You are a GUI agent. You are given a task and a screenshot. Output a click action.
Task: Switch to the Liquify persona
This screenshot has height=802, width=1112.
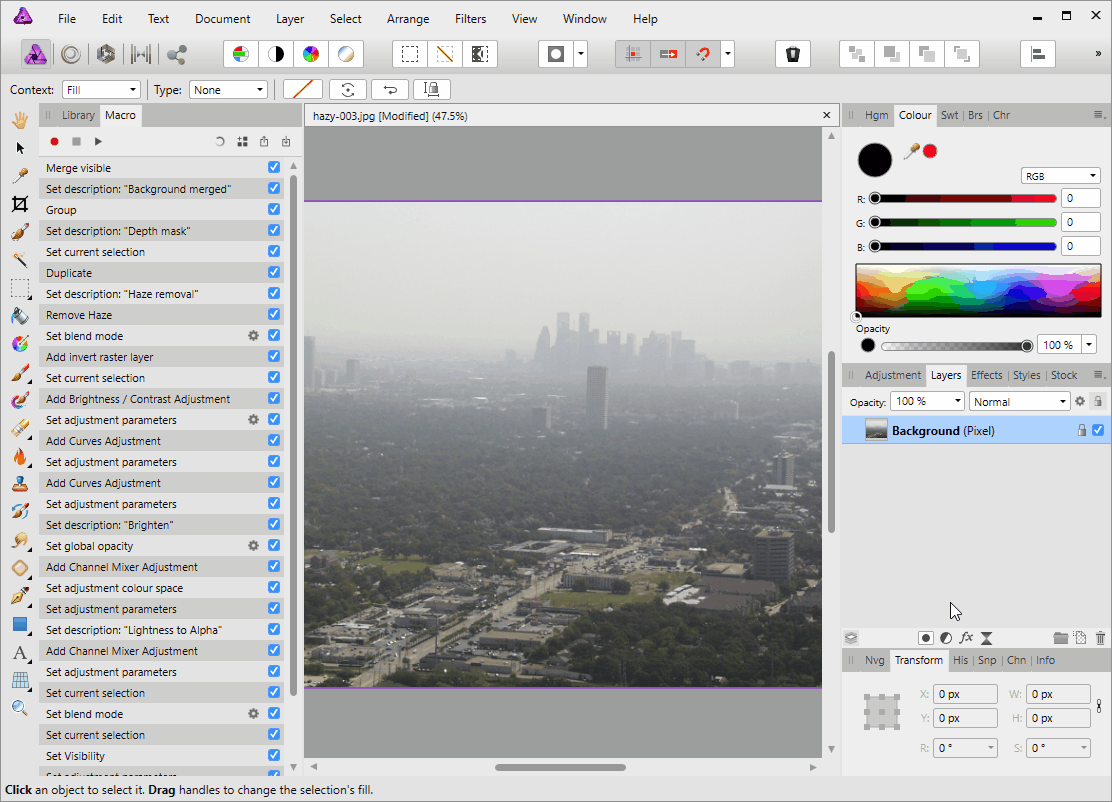click(x=71, y=54)
